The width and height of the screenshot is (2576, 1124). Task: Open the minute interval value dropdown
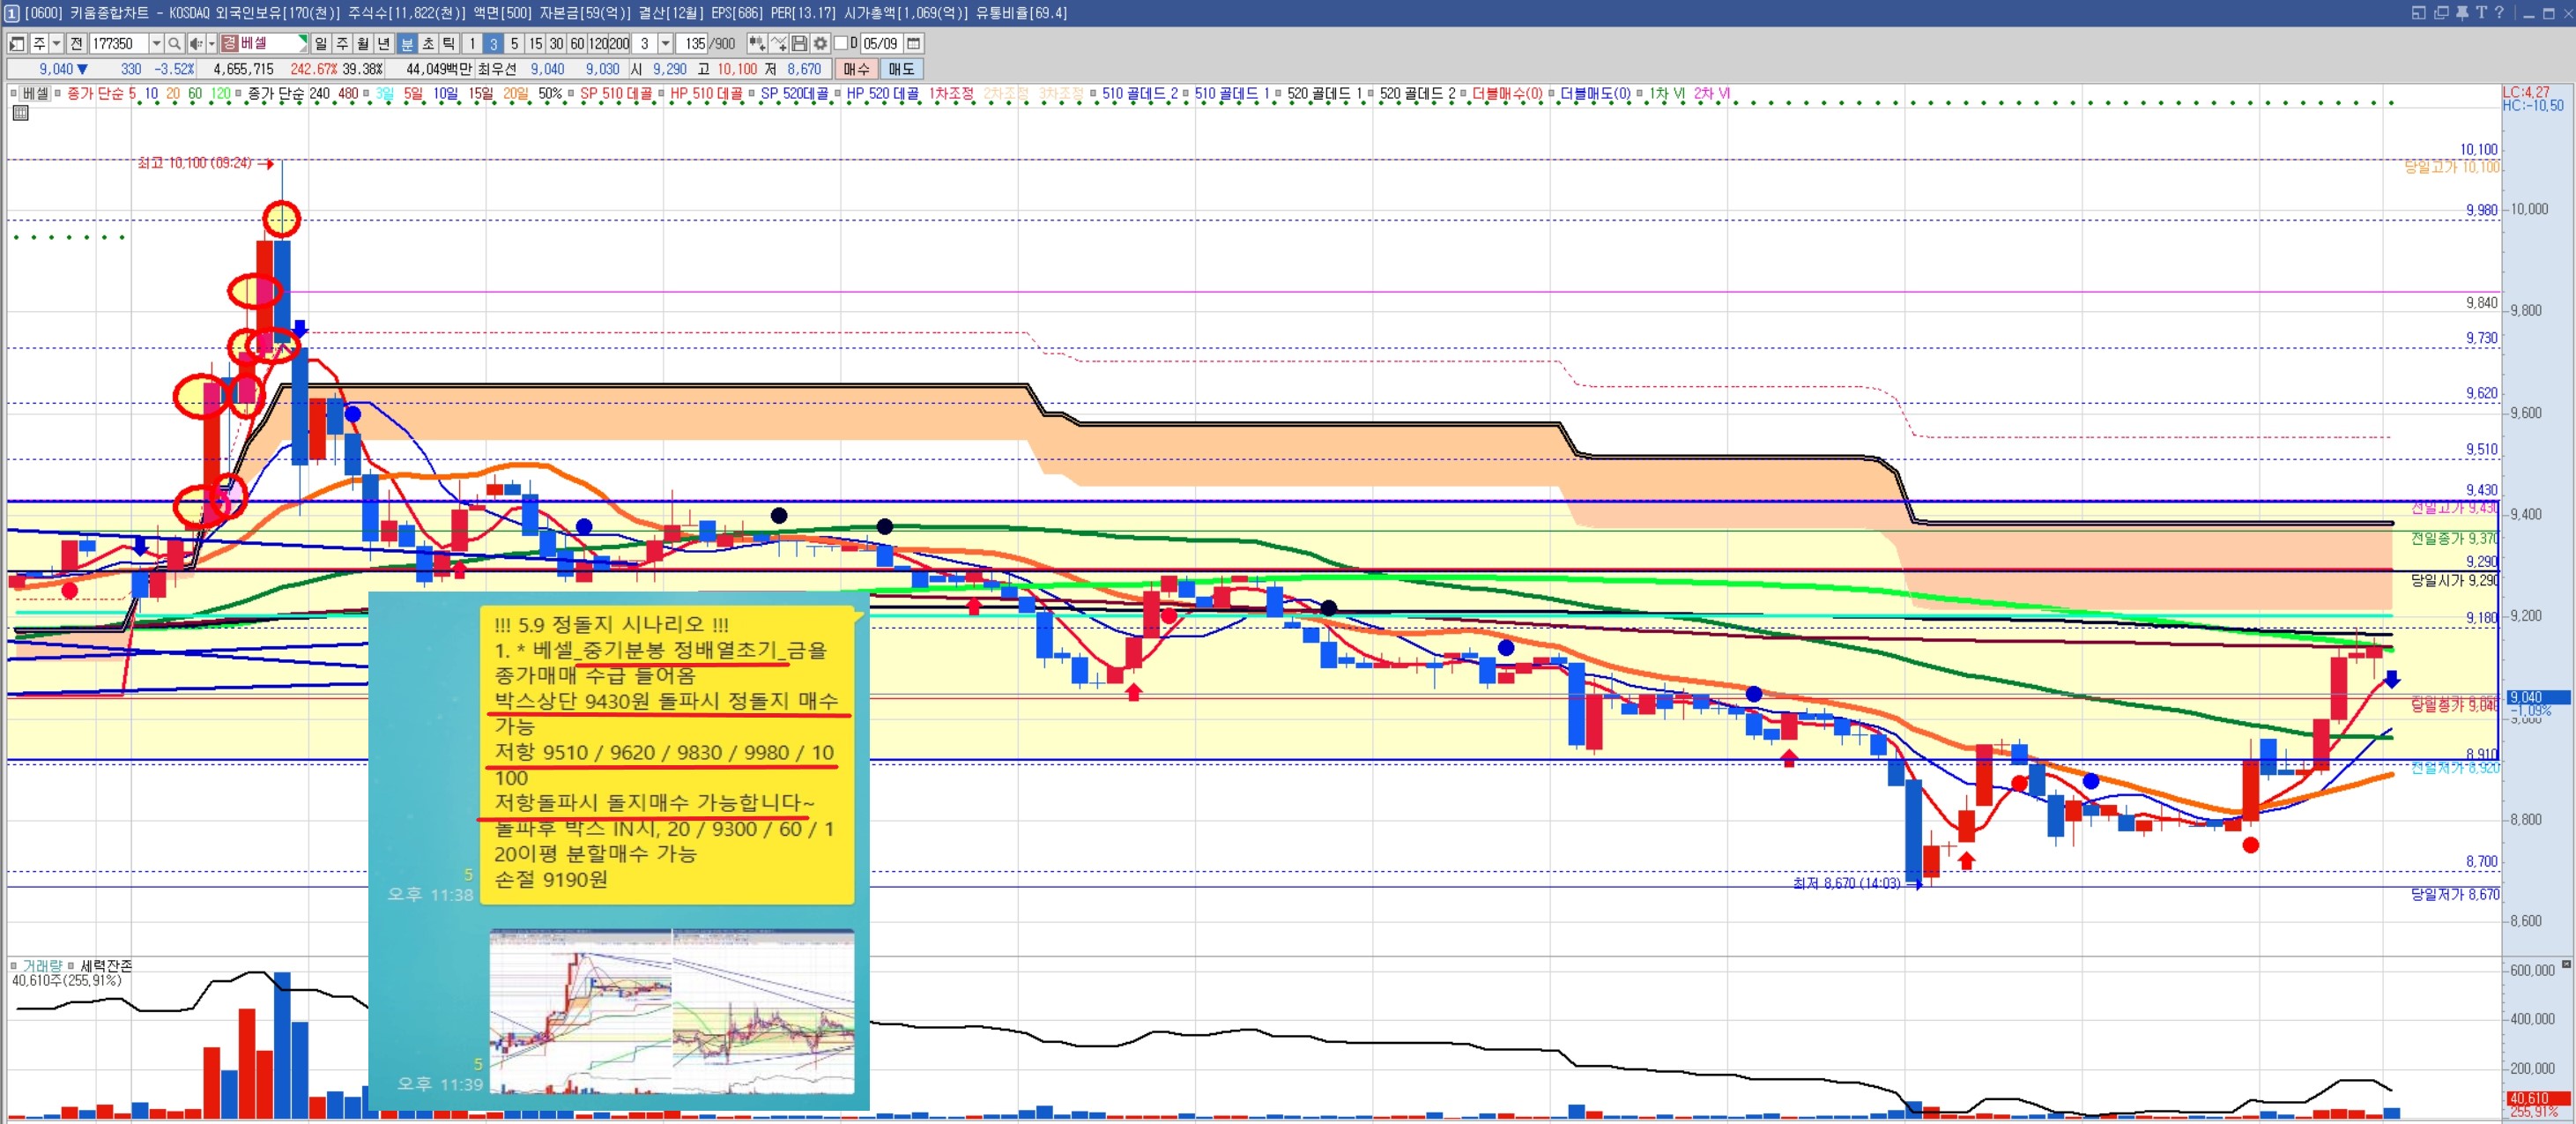[x=666, y=44]
